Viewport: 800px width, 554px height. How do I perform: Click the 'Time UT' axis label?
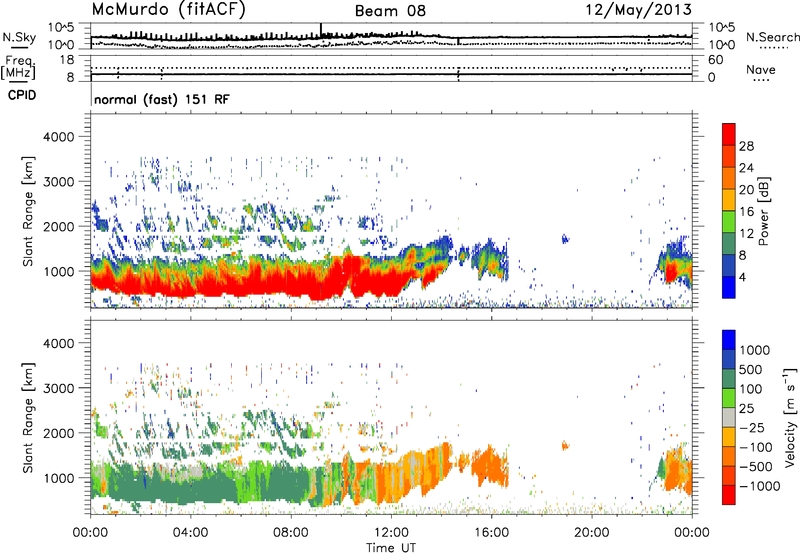coord(391,548)
